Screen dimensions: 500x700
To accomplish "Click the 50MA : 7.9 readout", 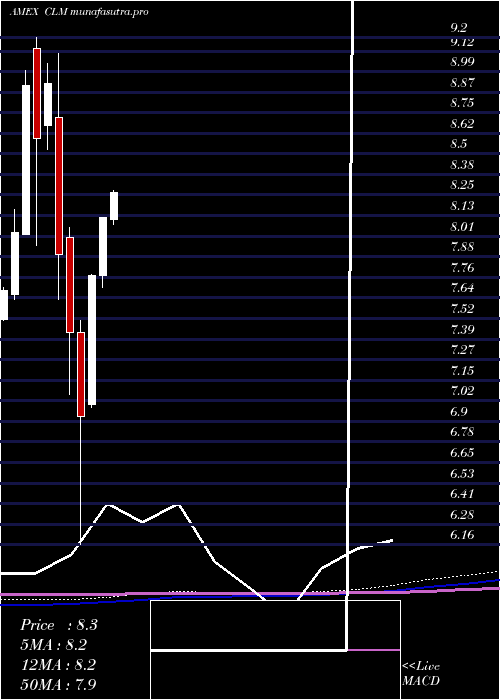I will coord(59,684).
